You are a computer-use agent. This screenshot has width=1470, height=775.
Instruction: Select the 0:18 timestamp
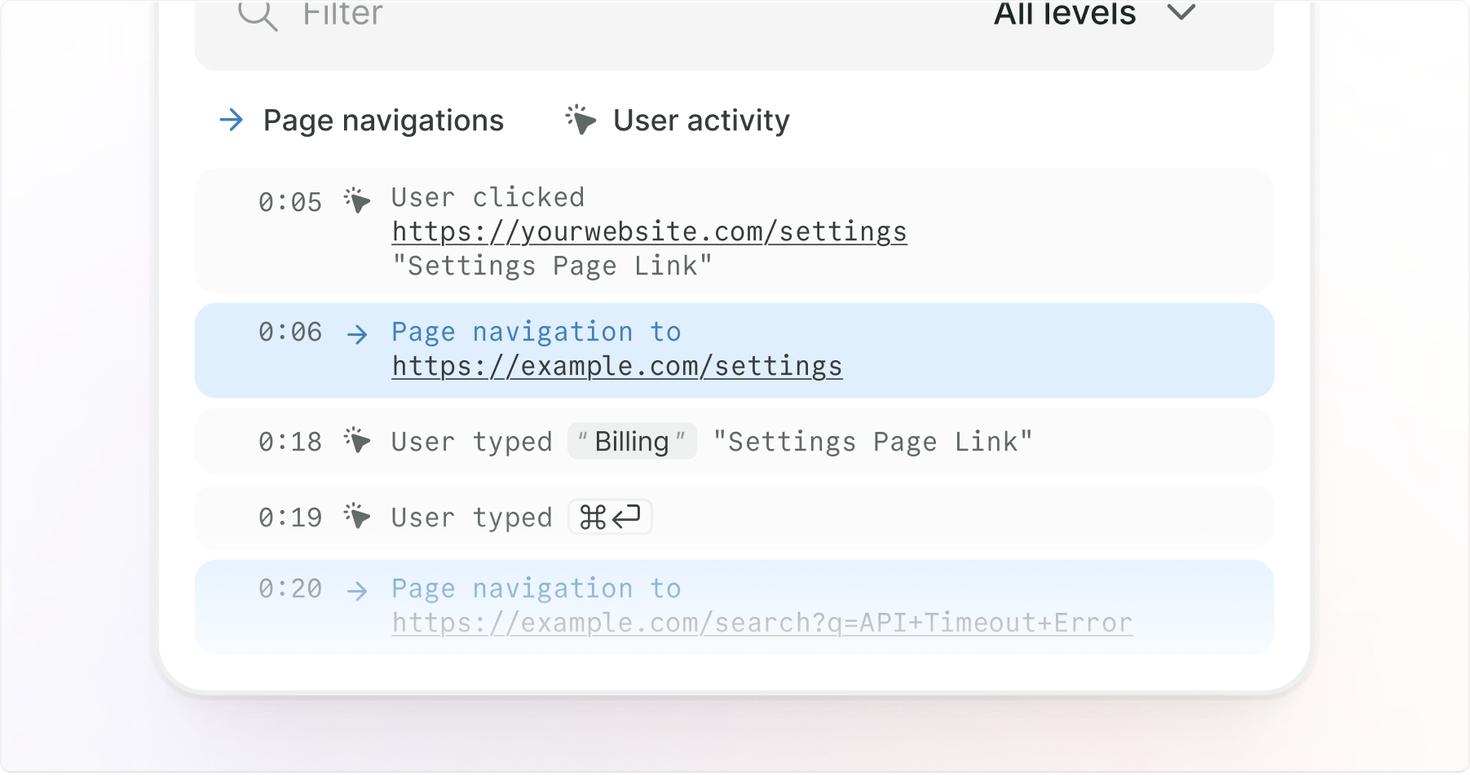290,442
